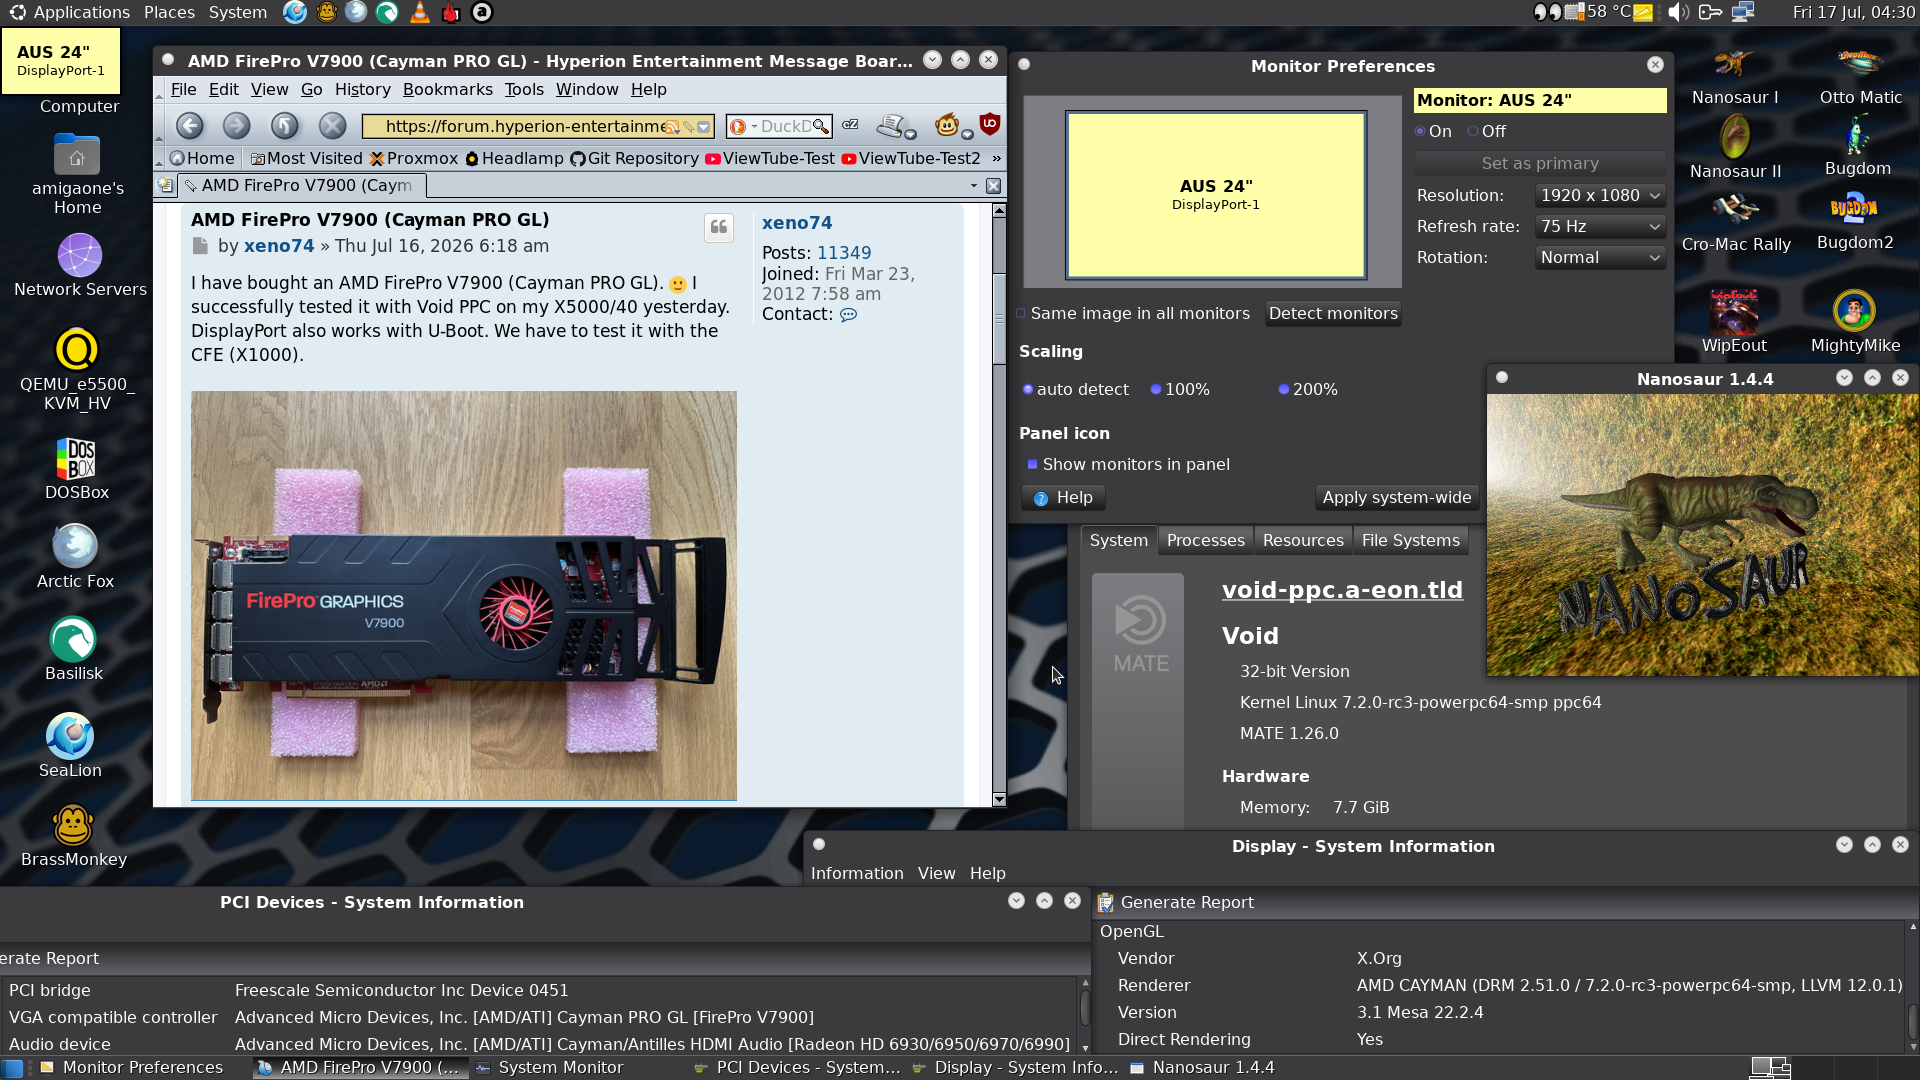Open the list all tabs dropdown arrow
This screenshot has width=1920, height=1080.
click(x=973, y=185)
